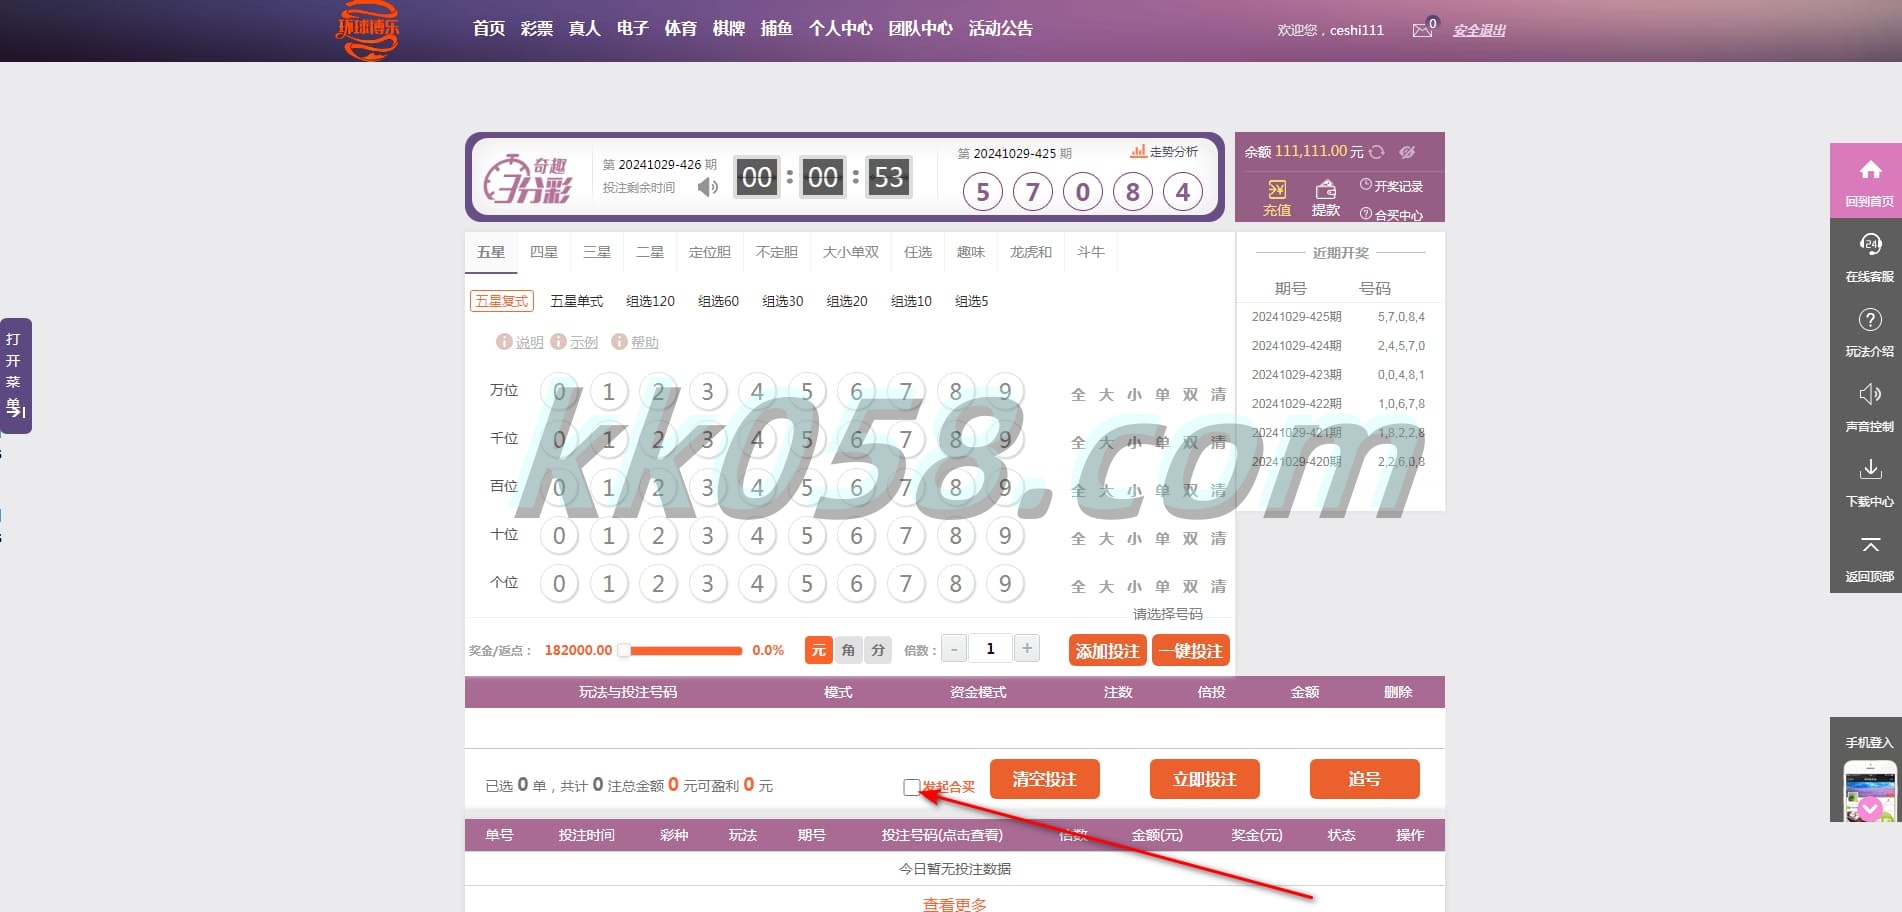Mute countdown with speaker icon
Image resolution: width=1902 pixels, height=912 pixels.
(x=708, y=187)
